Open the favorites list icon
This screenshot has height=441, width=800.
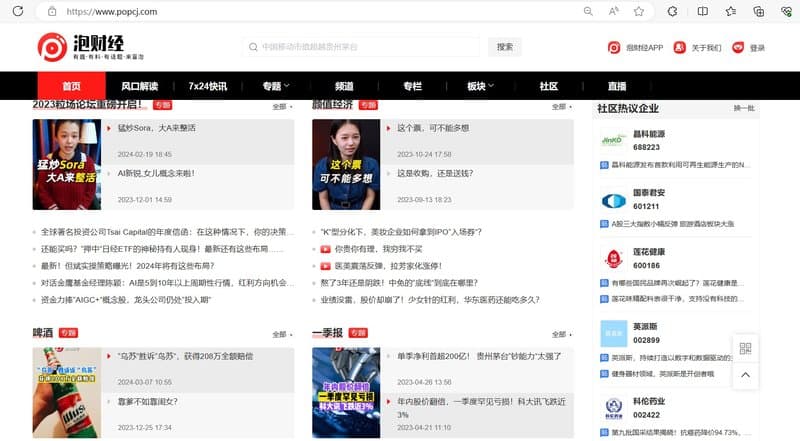(x=731, y=11)
